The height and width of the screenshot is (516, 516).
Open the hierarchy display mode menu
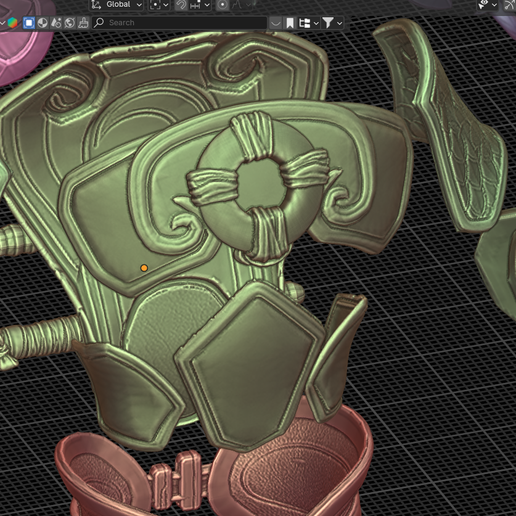coord(309,23)
